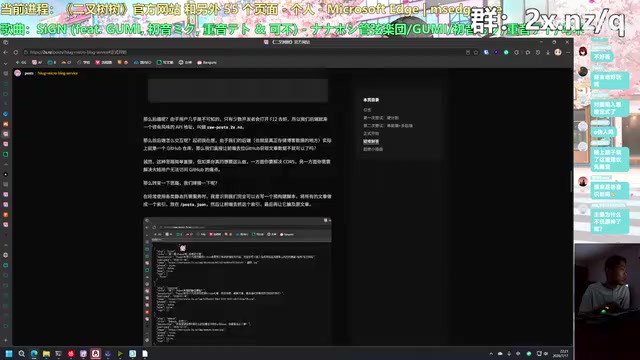Open the Downloads toolbar icon
The image size is (640, 360).
coord(548,52)
